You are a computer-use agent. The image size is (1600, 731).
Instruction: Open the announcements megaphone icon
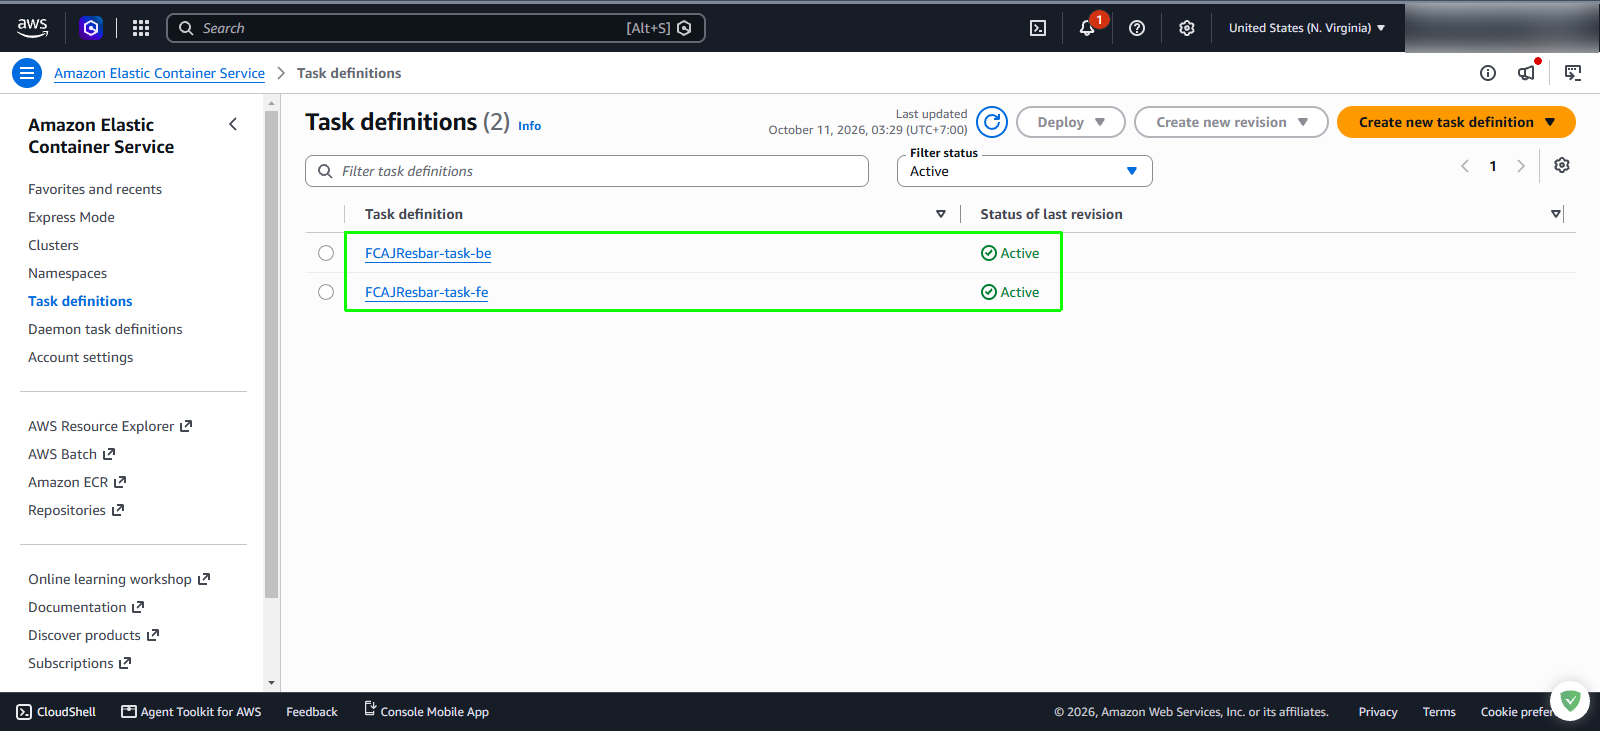pos(1527,73)
